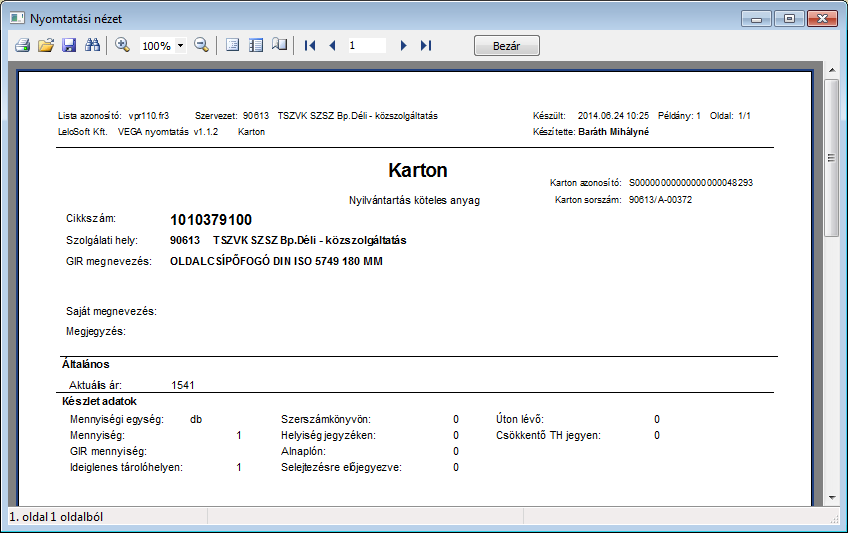Click the vertical scrollbar down arrow

pyautogui.click(x=832, y=498)
